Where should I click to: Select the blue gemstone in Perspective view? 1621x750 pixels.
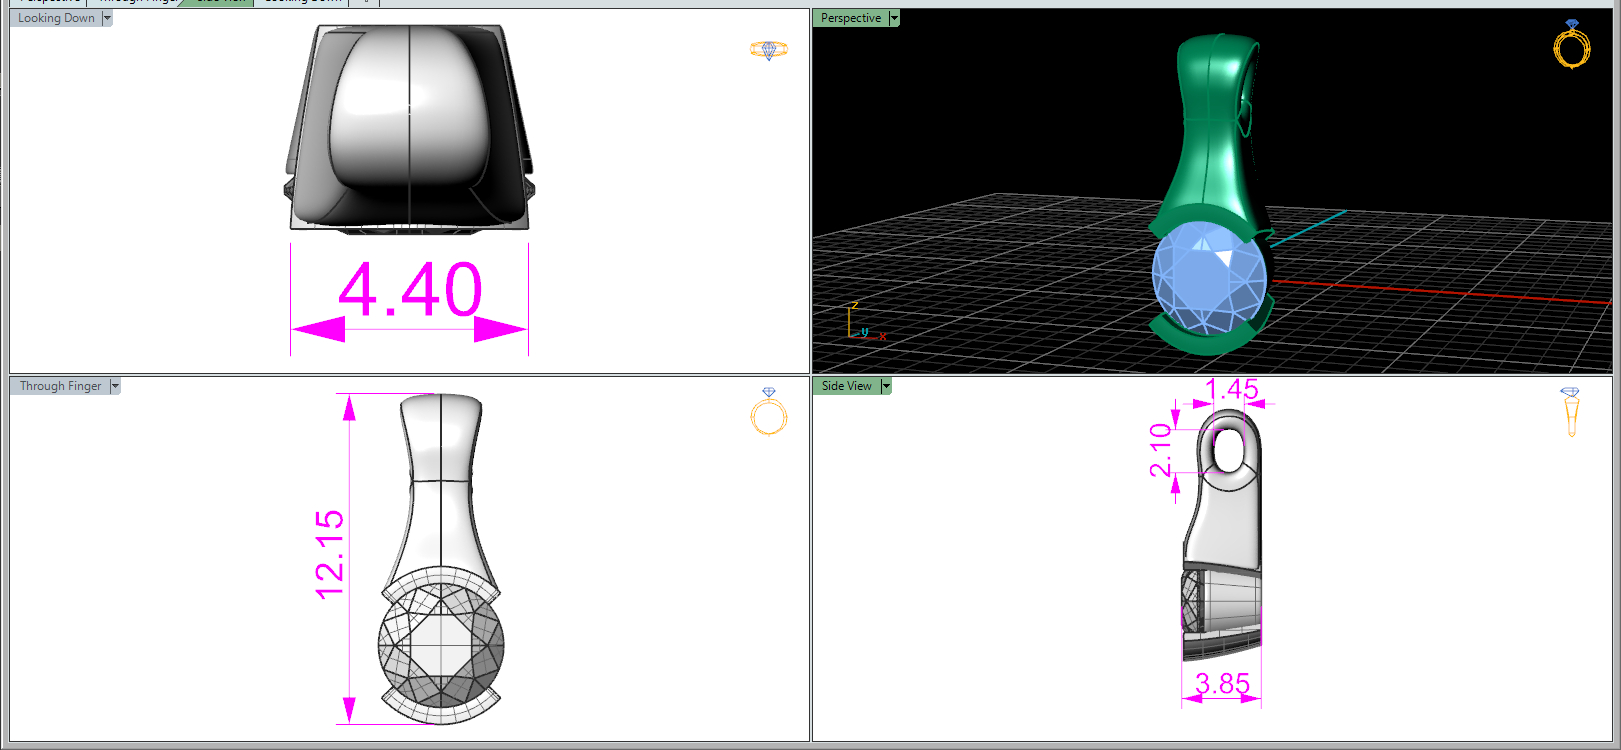click(1209, 276)
